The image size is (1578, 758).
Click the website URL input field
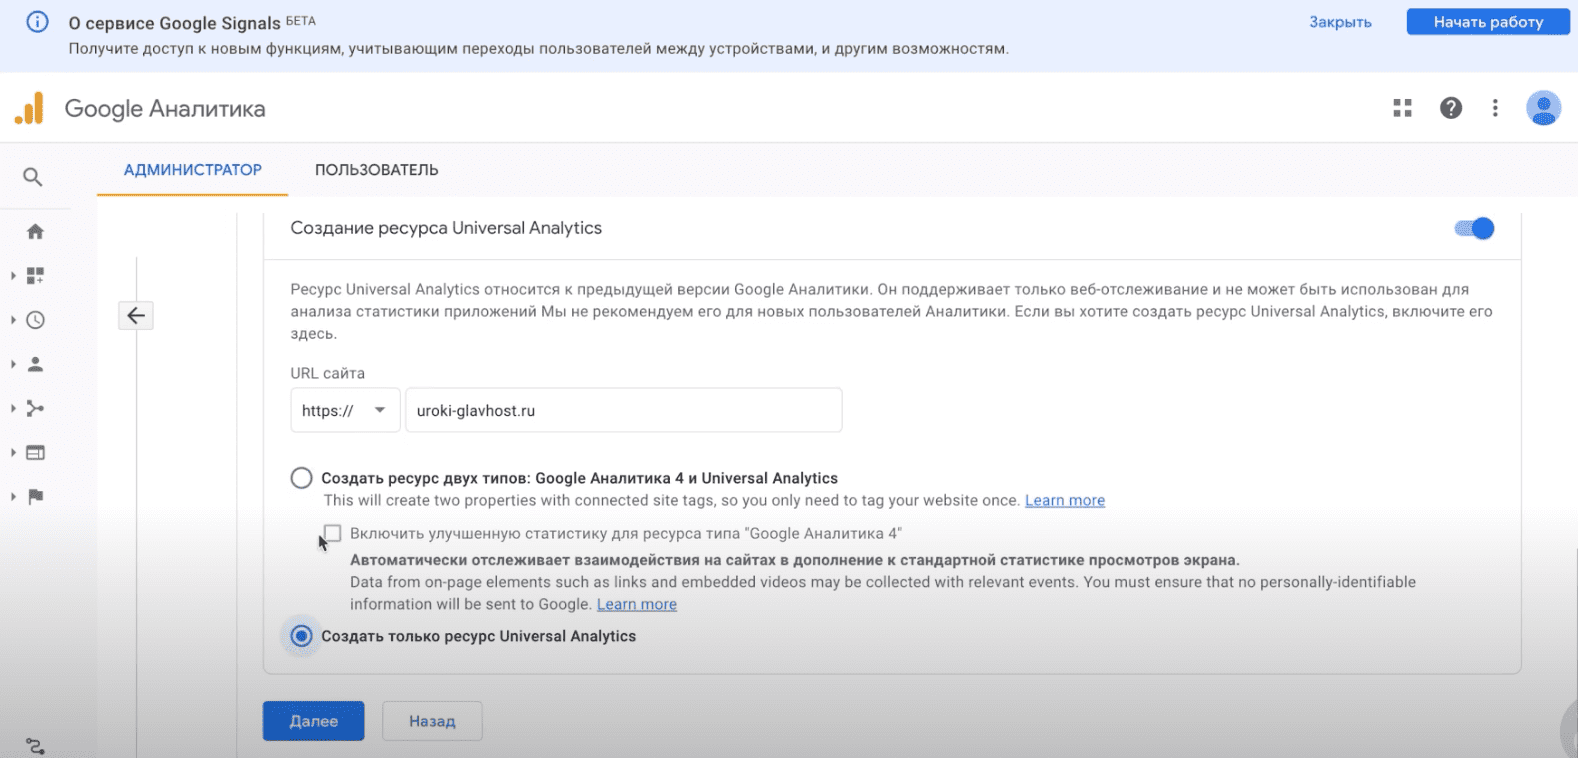coord(623,410)
